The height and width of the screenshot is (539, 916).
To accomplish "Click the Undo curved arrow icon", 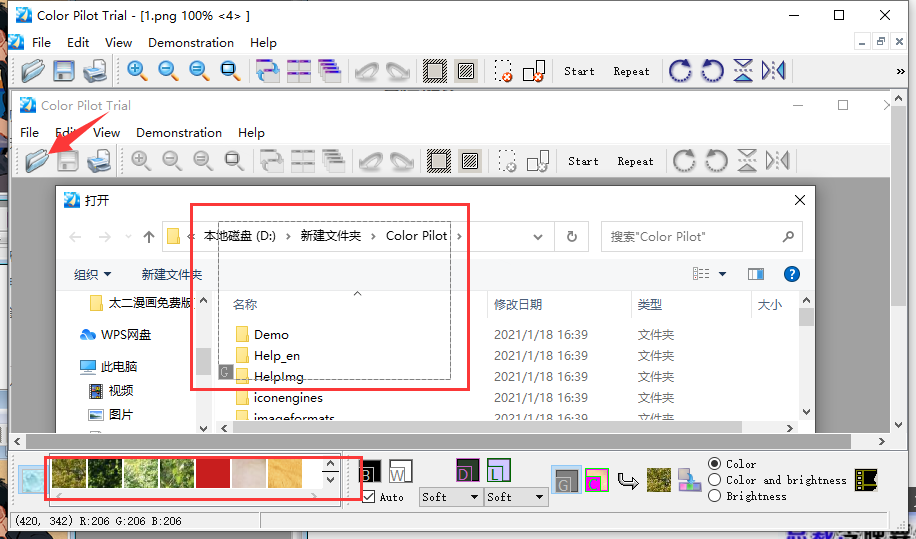I will pyautogui.click(x=367, y=71).
